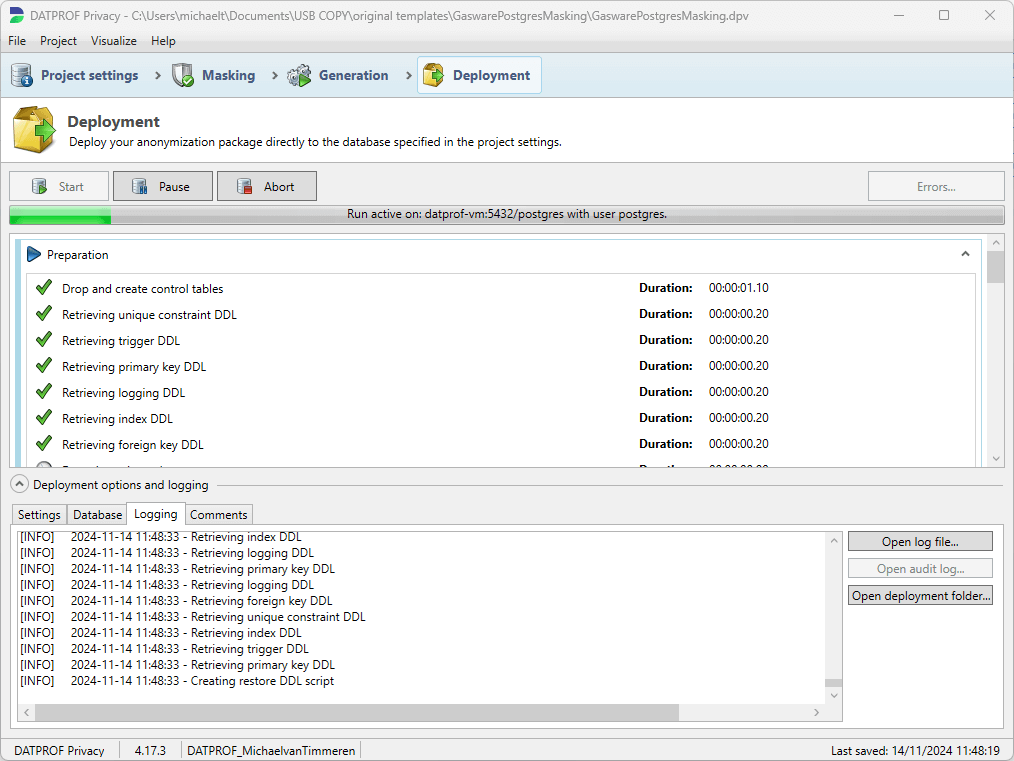Click green checkmark beside Retrieving trigger DDL
This screenshot has width=1014, height=761.
(44, 340)
